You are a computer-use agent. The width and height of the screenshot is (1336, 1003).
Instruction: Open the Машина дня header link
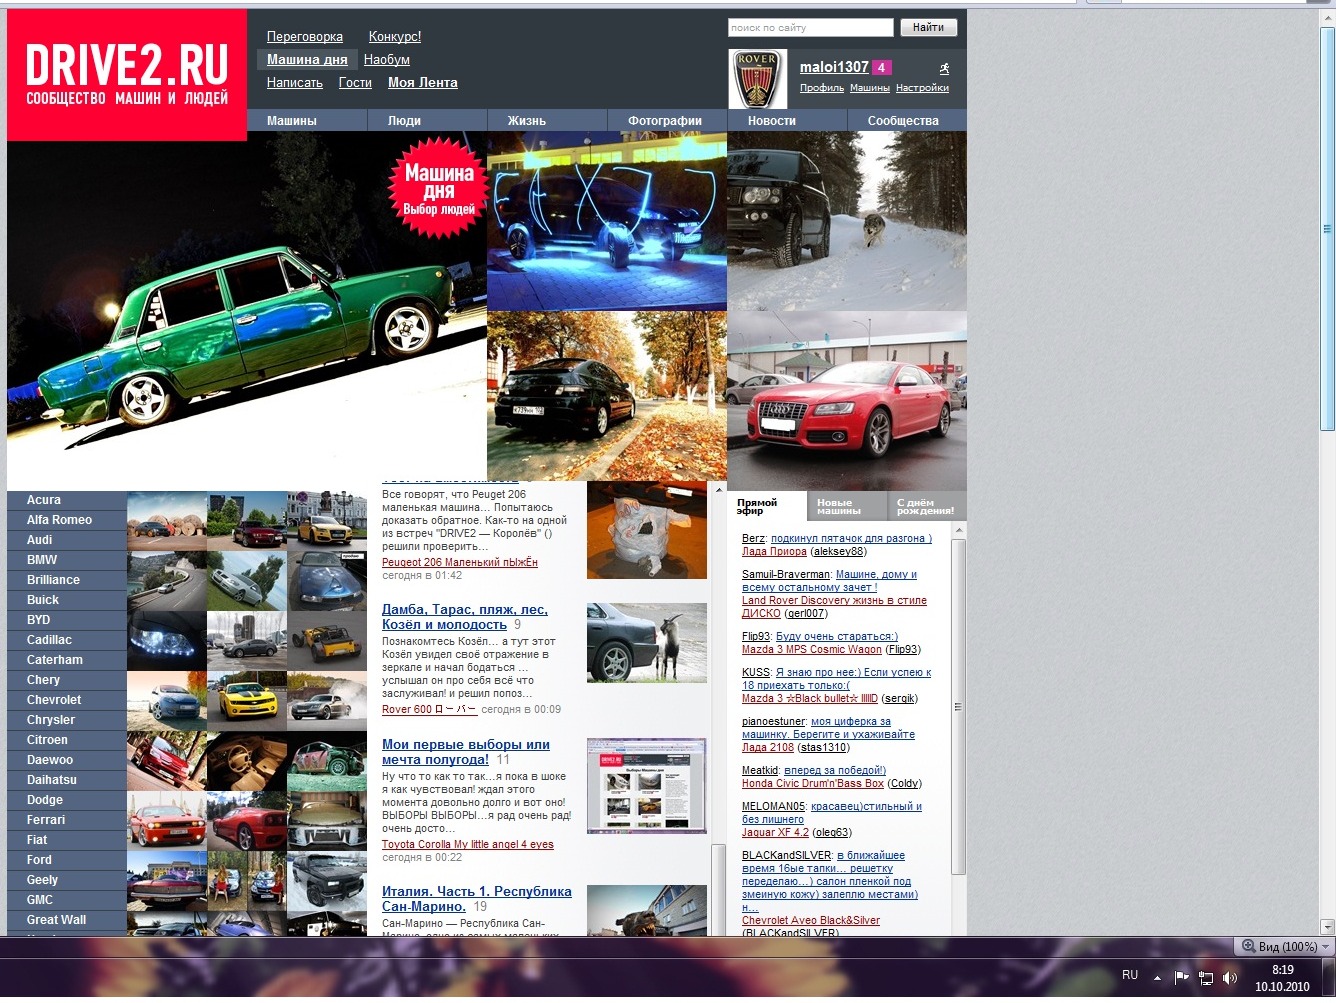pos(307,60)
